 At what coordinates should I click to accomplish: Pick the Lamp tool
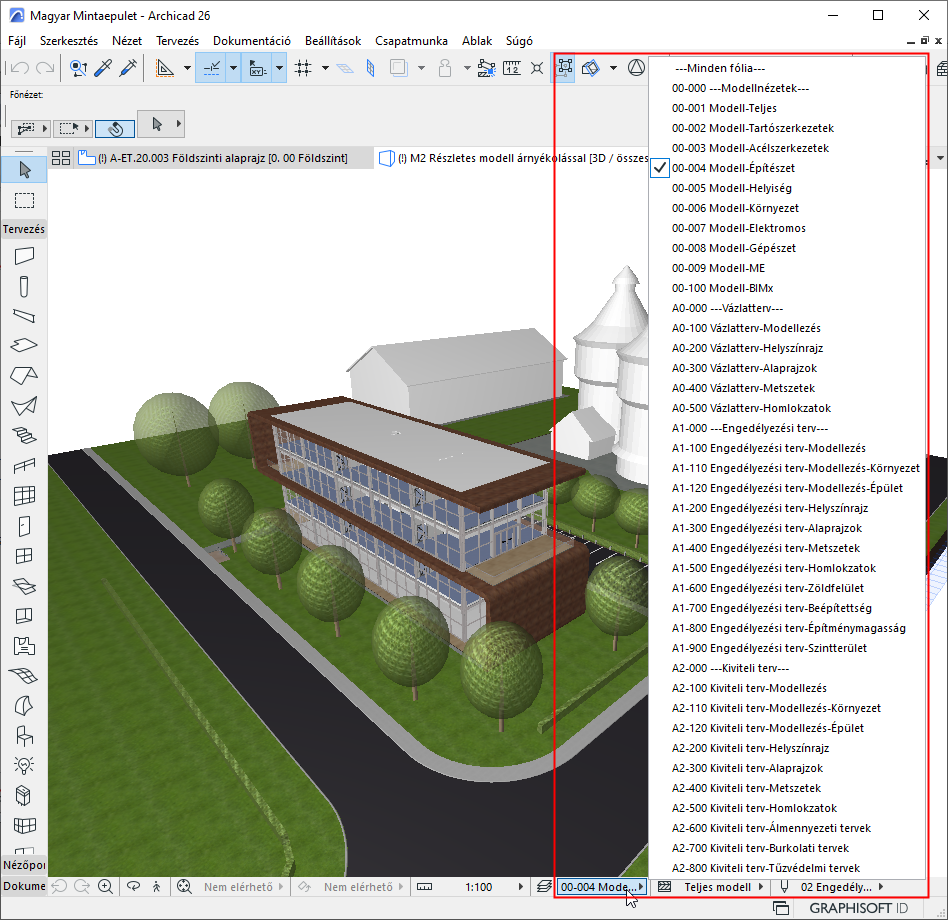coord(24,765)
